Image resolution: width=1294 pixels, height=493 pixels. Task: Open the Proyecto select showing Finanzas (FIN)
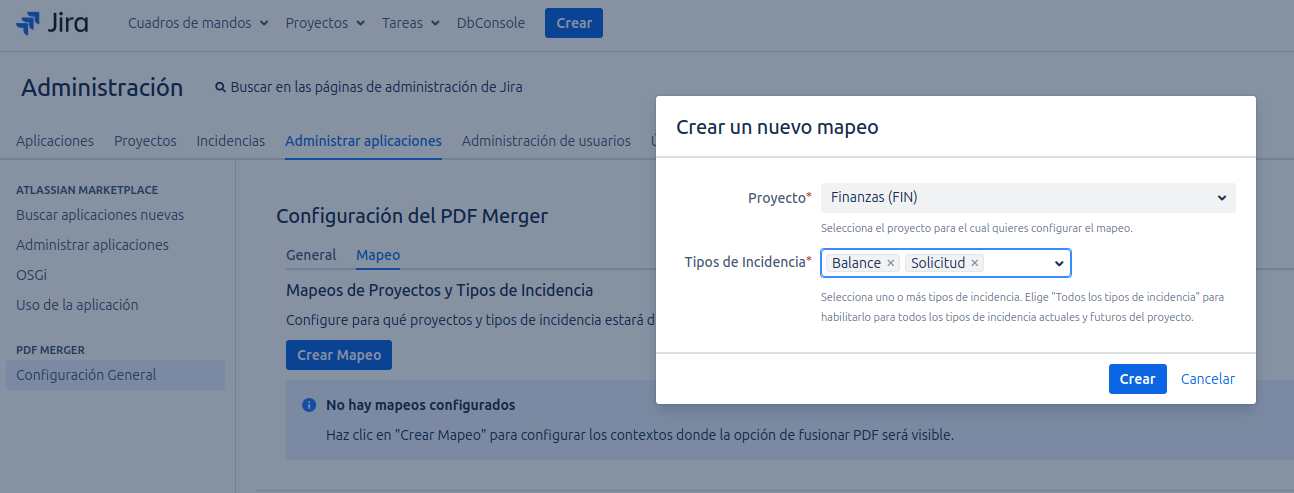click(1028, 198)
